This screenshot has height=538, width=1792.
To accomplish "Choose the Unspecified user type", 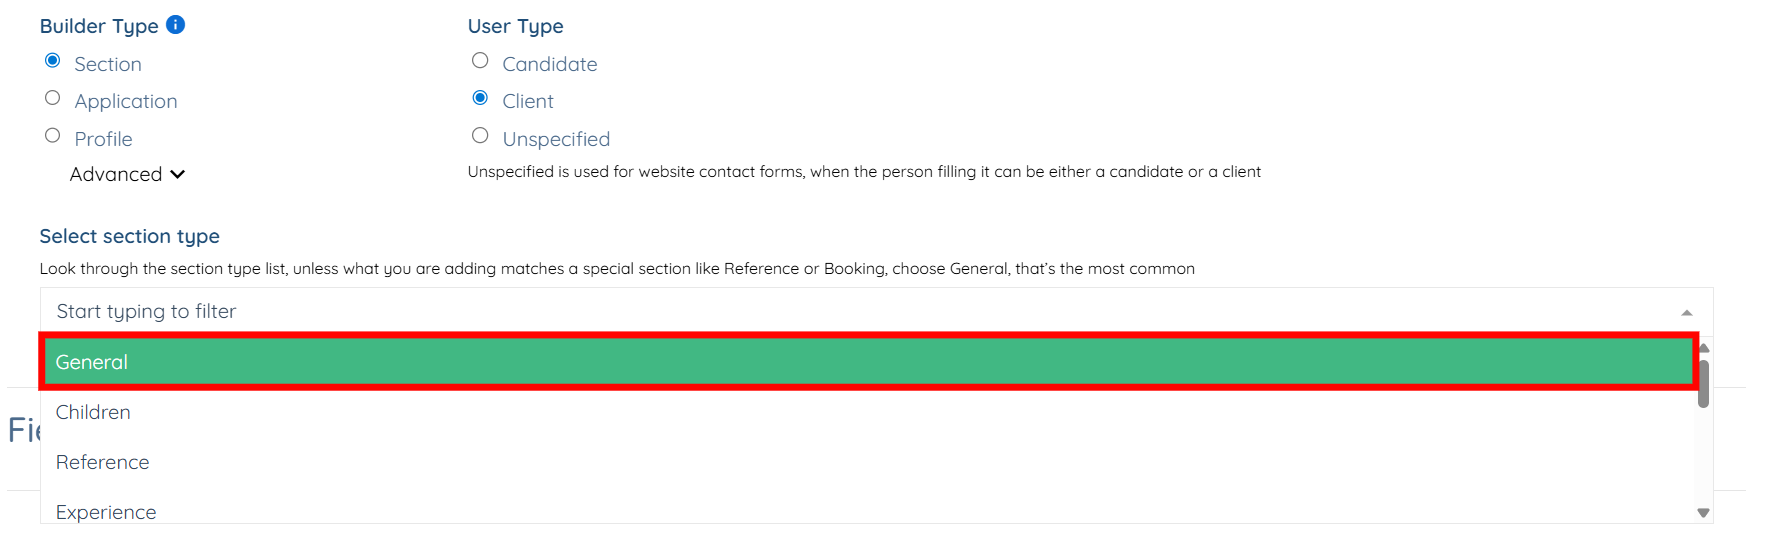I will (x=480, y=136).
